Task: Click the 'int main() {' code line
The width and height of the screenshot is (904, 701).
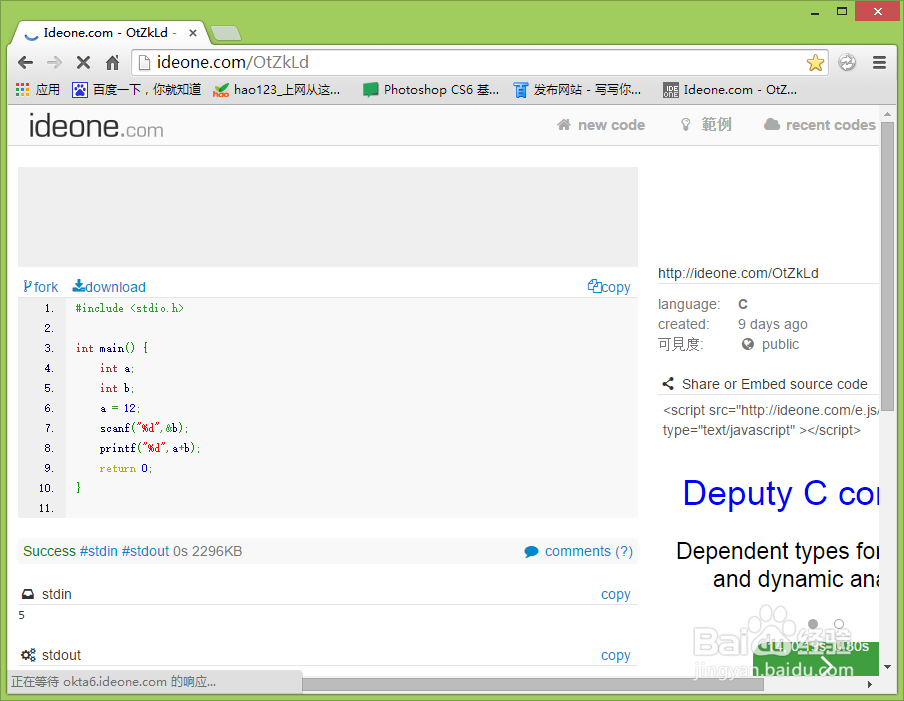Action: 112,348
